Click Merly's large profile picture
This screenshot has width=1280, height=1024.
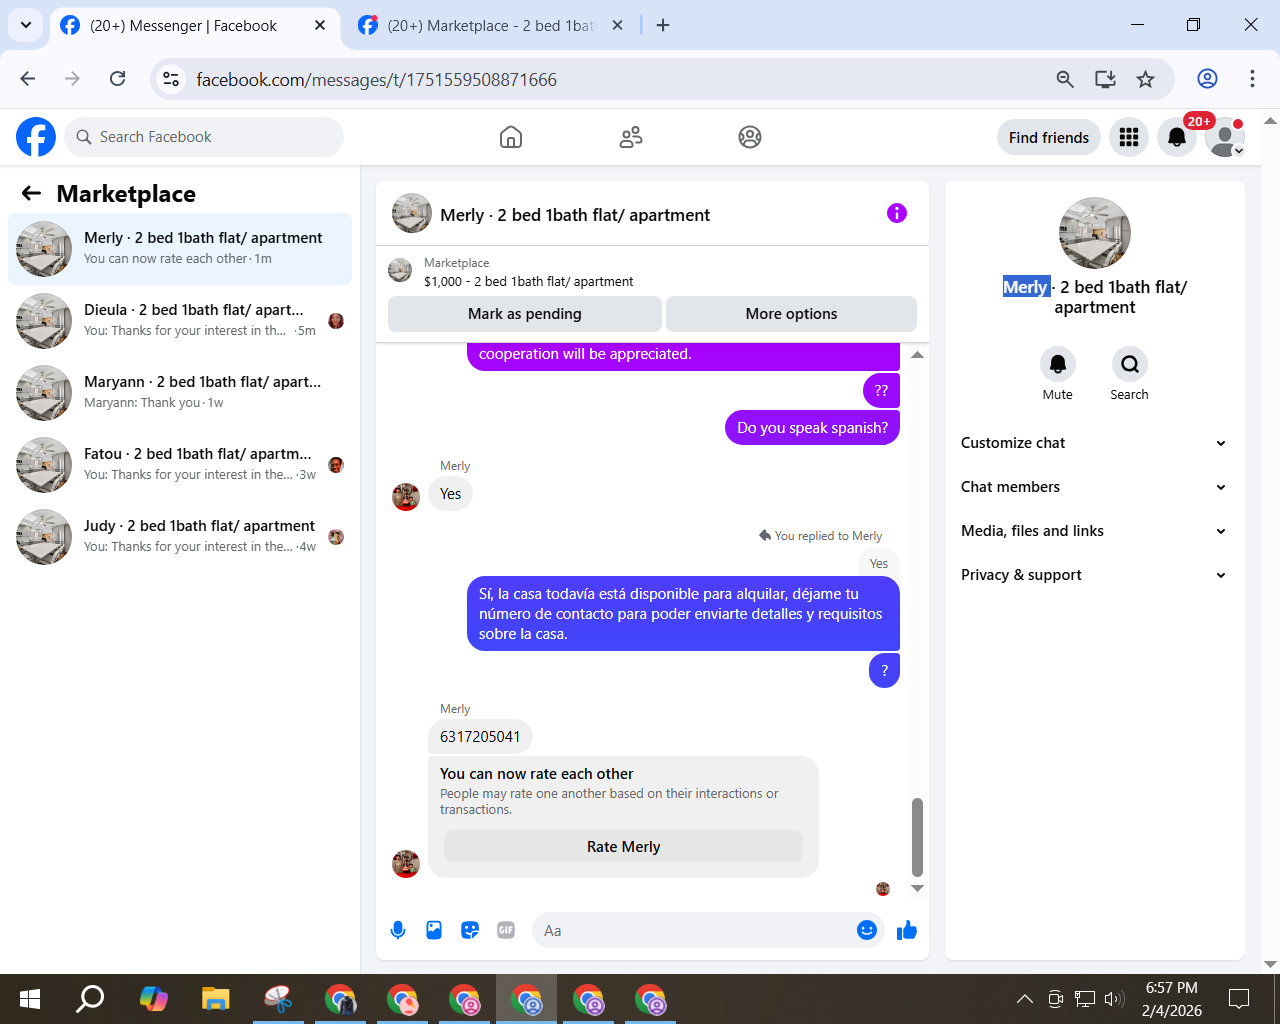pyautogui.click(x=1095, y=233)
